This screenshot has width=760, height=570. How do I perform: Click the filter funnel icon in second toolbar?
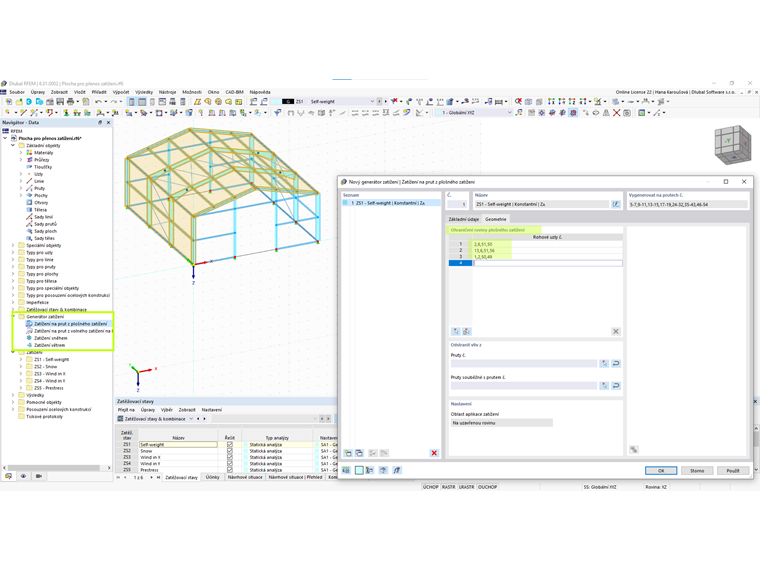click(277, 112)
